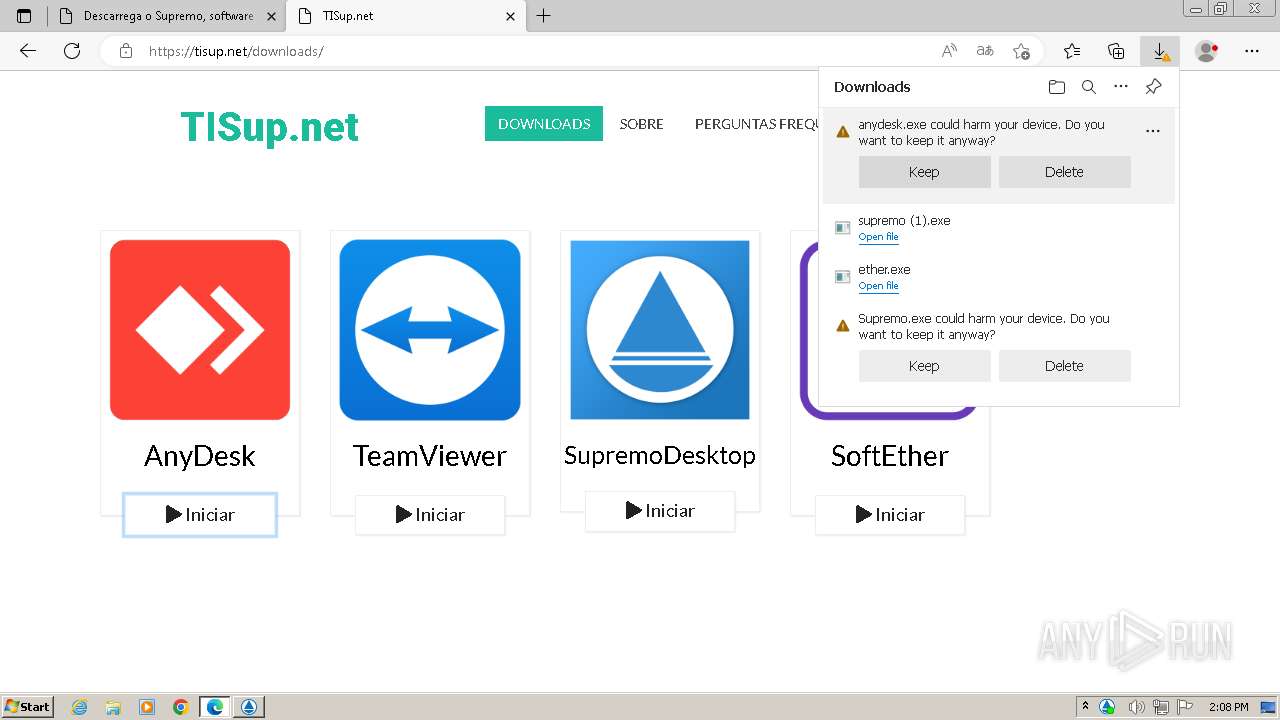Viewport: 1280px width, 720px height.
Task: View site info via lock icon
Action: (126, 51)
